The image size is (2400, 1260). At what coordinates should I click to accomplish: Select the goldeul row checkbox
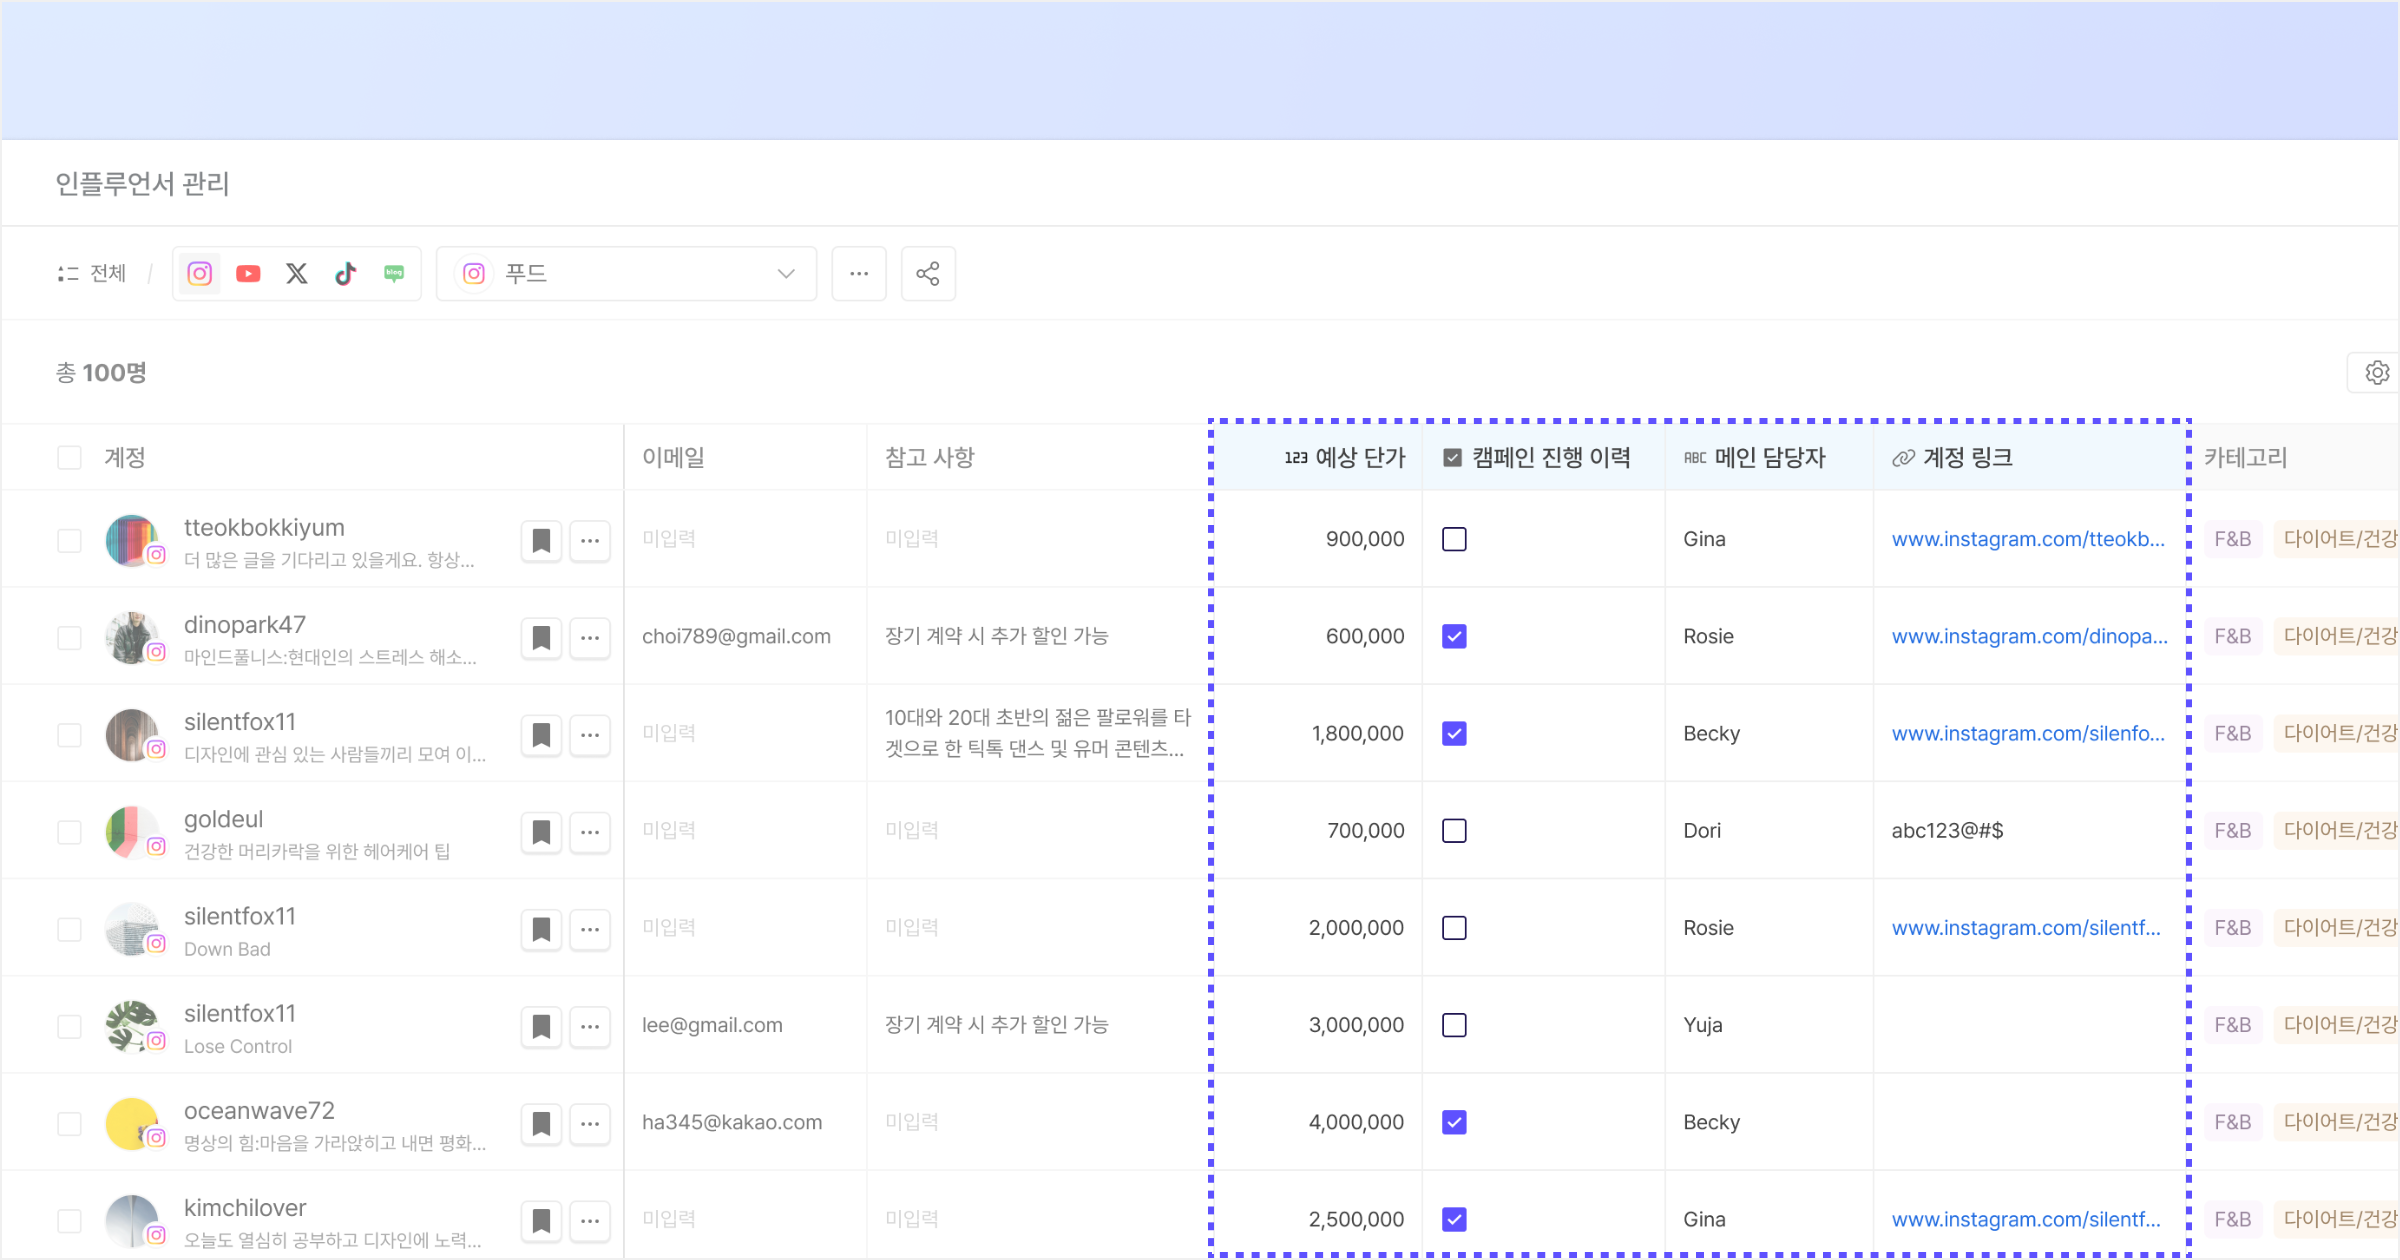click(x=69, y=832)
